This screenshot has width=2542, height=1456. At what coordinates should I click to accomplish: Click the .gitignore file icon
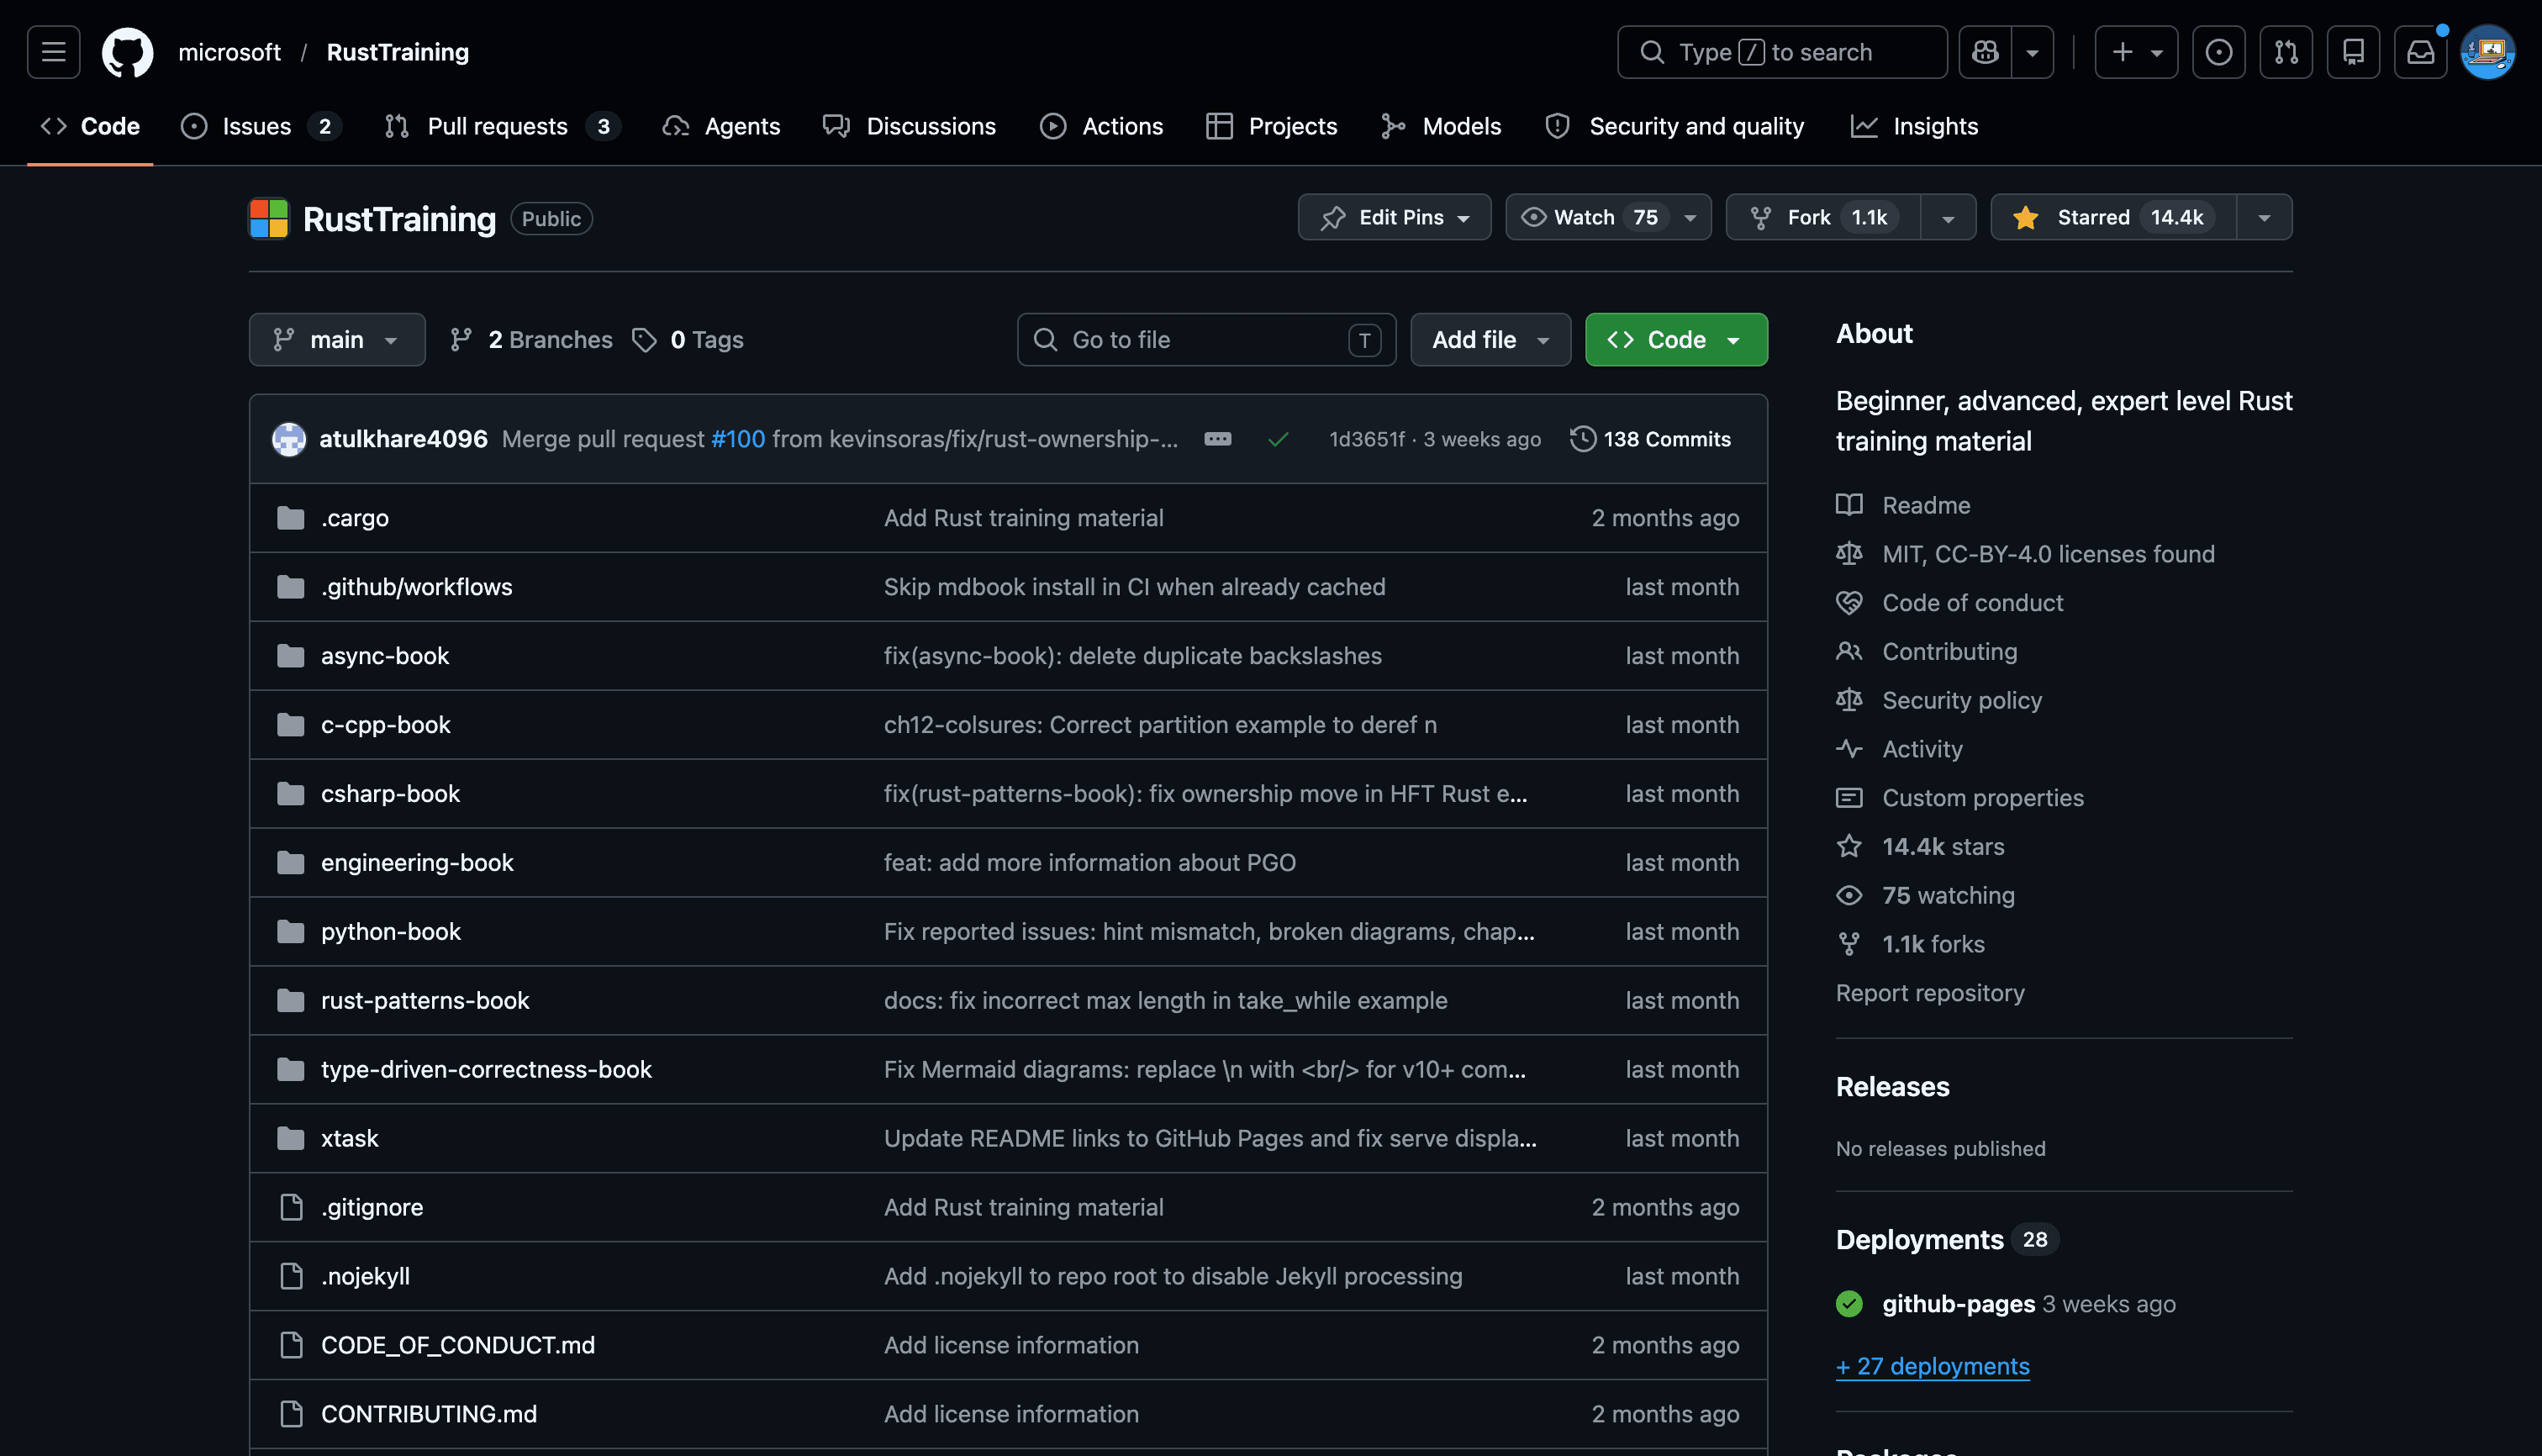click(291, 1207)
